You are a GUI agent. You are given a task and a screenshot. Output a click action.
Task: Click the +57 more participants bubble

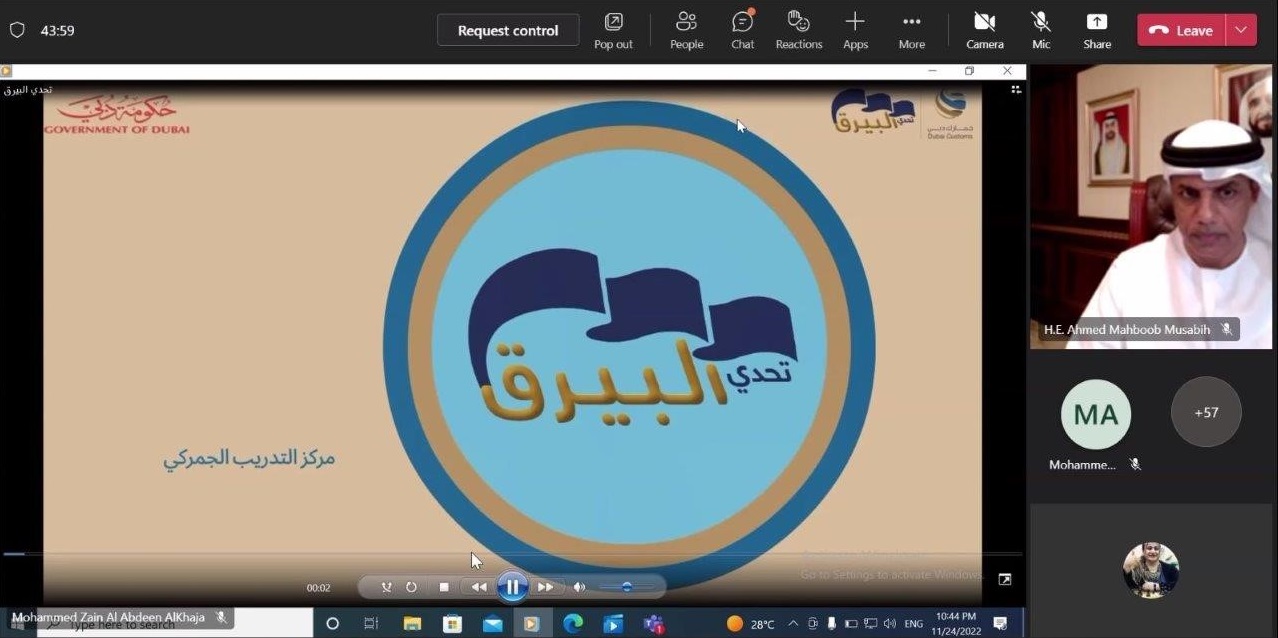1206,412
